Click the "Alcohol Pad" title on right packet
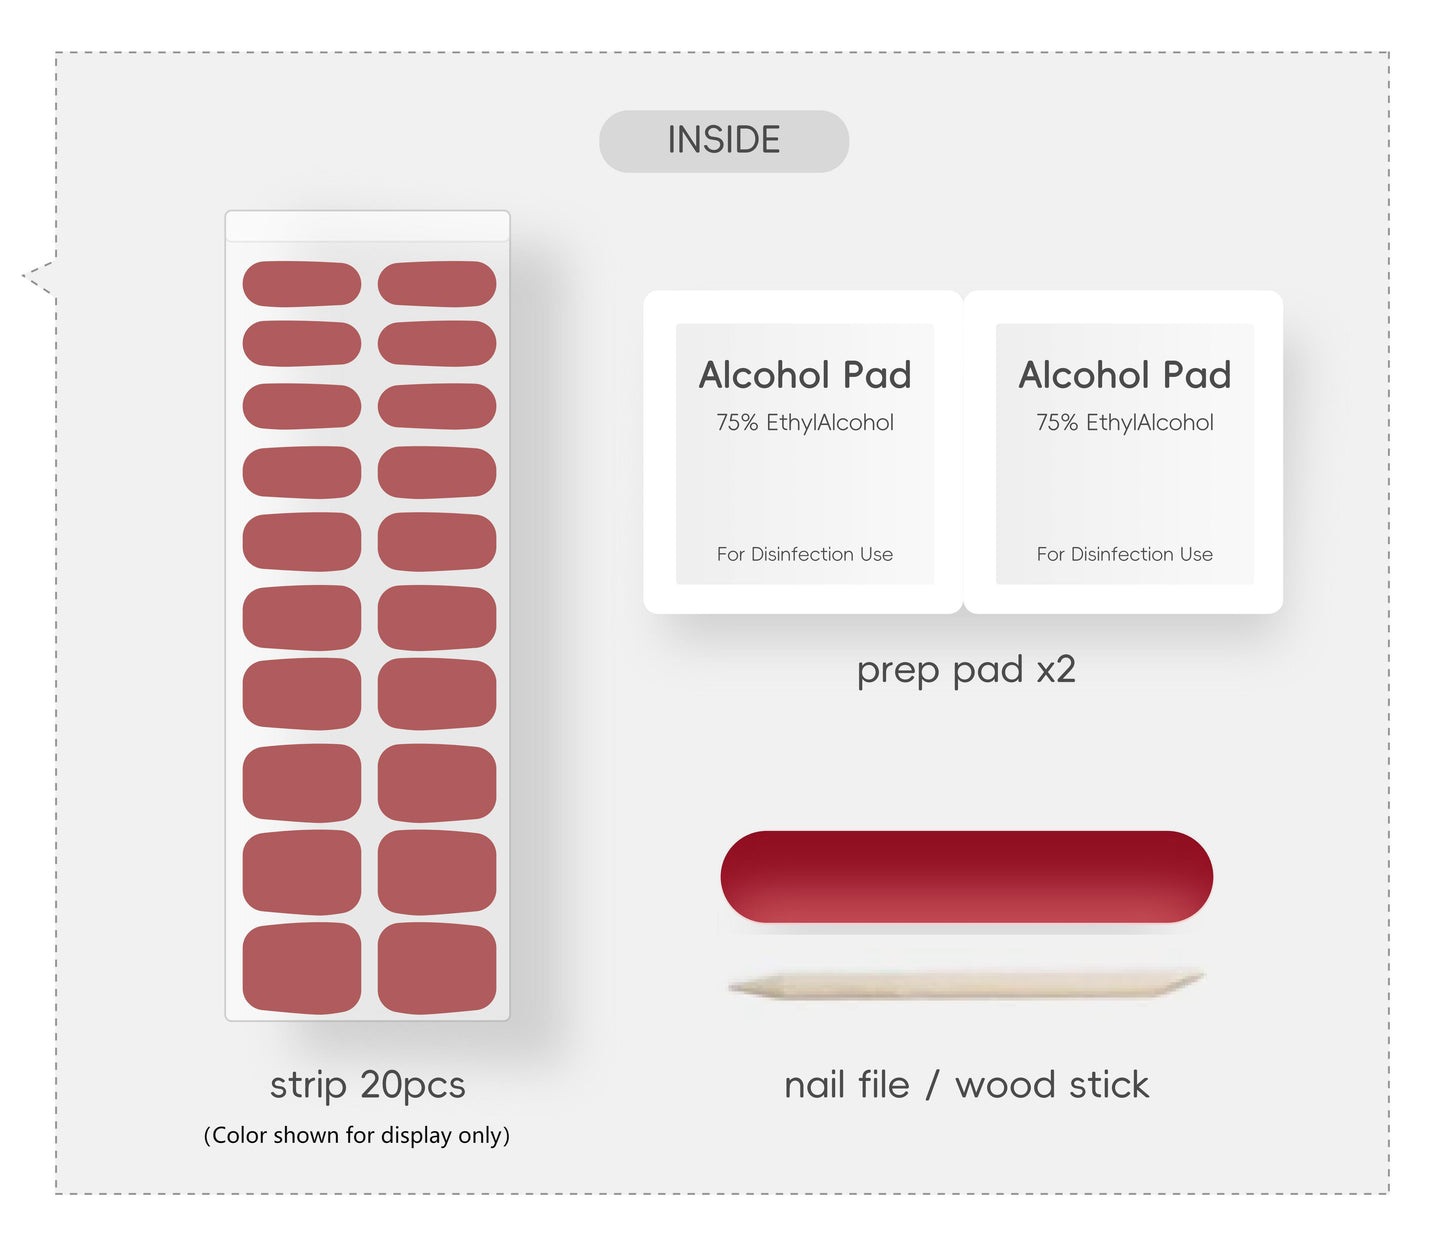 click(1124, 375)
